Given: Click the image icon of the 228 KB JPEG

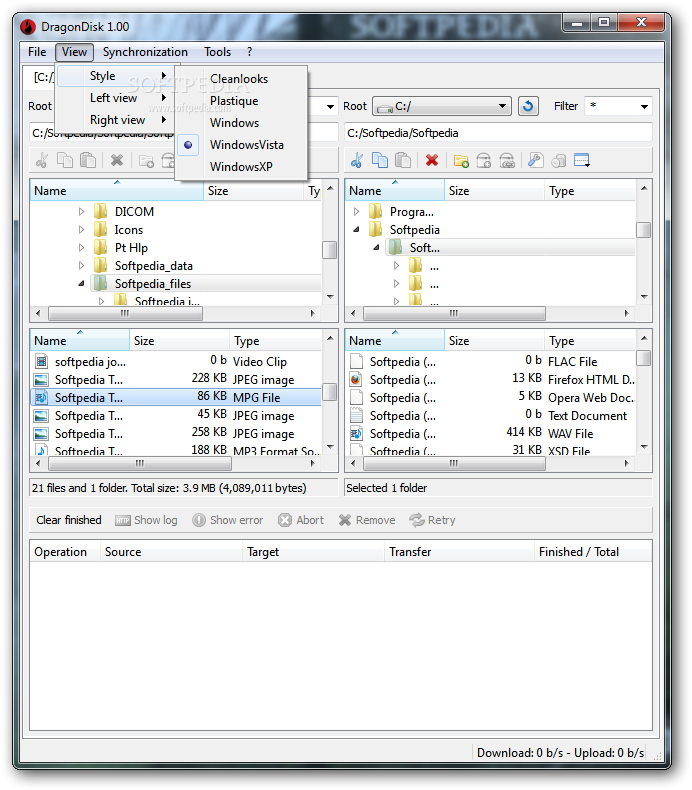Looking at the screenshot, I should pyautogui.click(x=41, y=379).
